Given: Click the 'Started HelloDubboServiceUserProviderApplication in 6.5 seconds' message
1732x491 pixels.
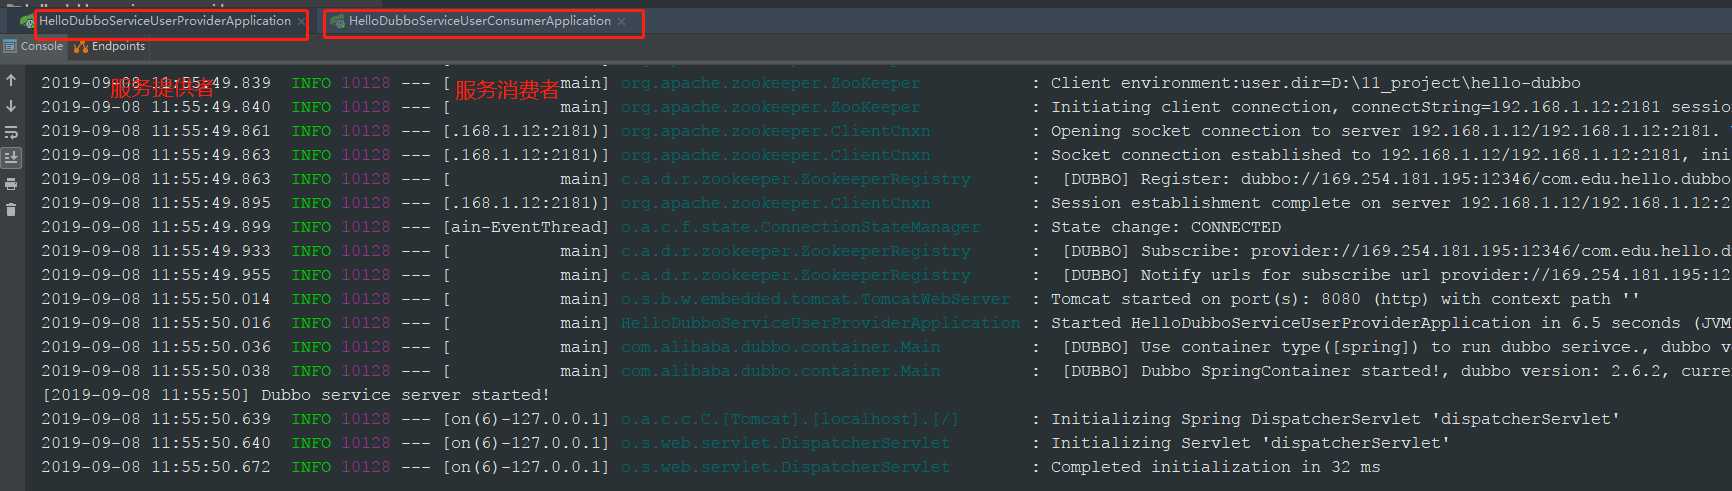Looking at the screenshot, I should pyautogui.click(x=1390, y=323).
